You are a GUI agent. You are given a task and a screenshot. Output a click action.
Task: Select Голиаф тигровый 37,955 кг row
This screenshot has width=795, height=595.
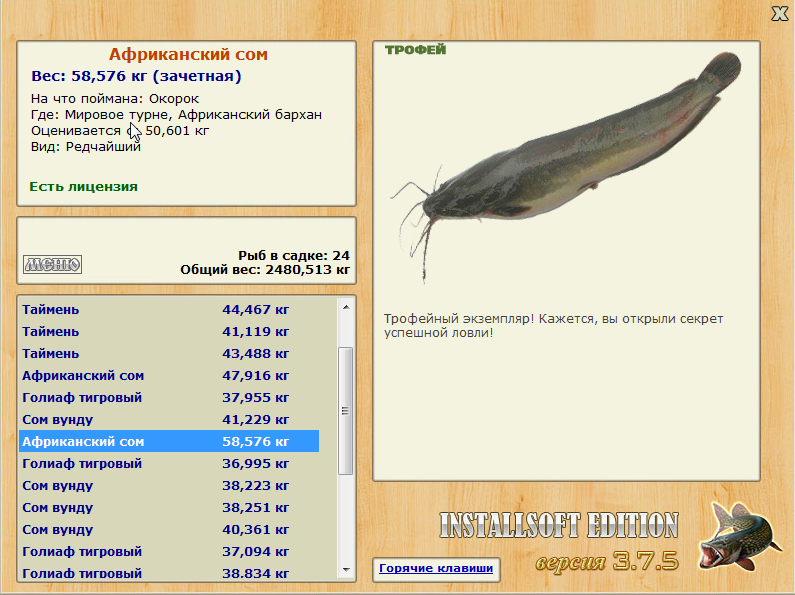169,397
